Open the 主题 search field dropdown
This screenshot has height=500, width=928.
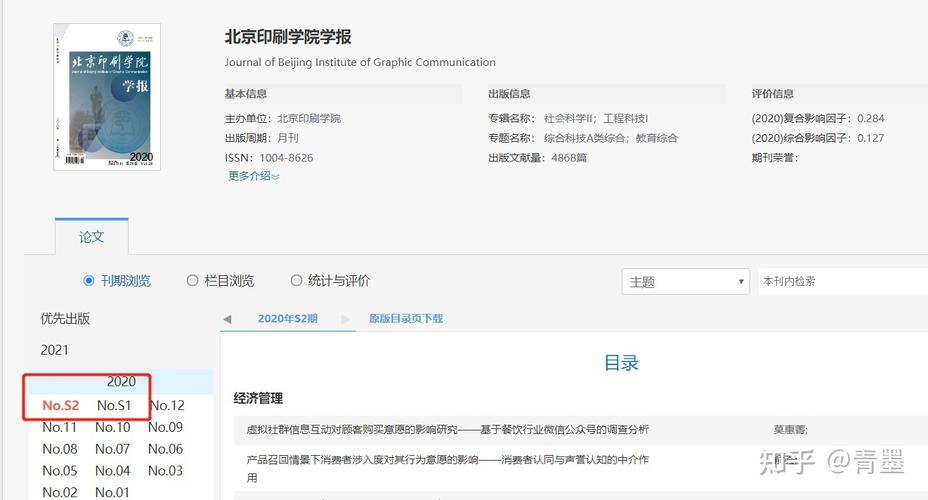(x=685, y=282)
